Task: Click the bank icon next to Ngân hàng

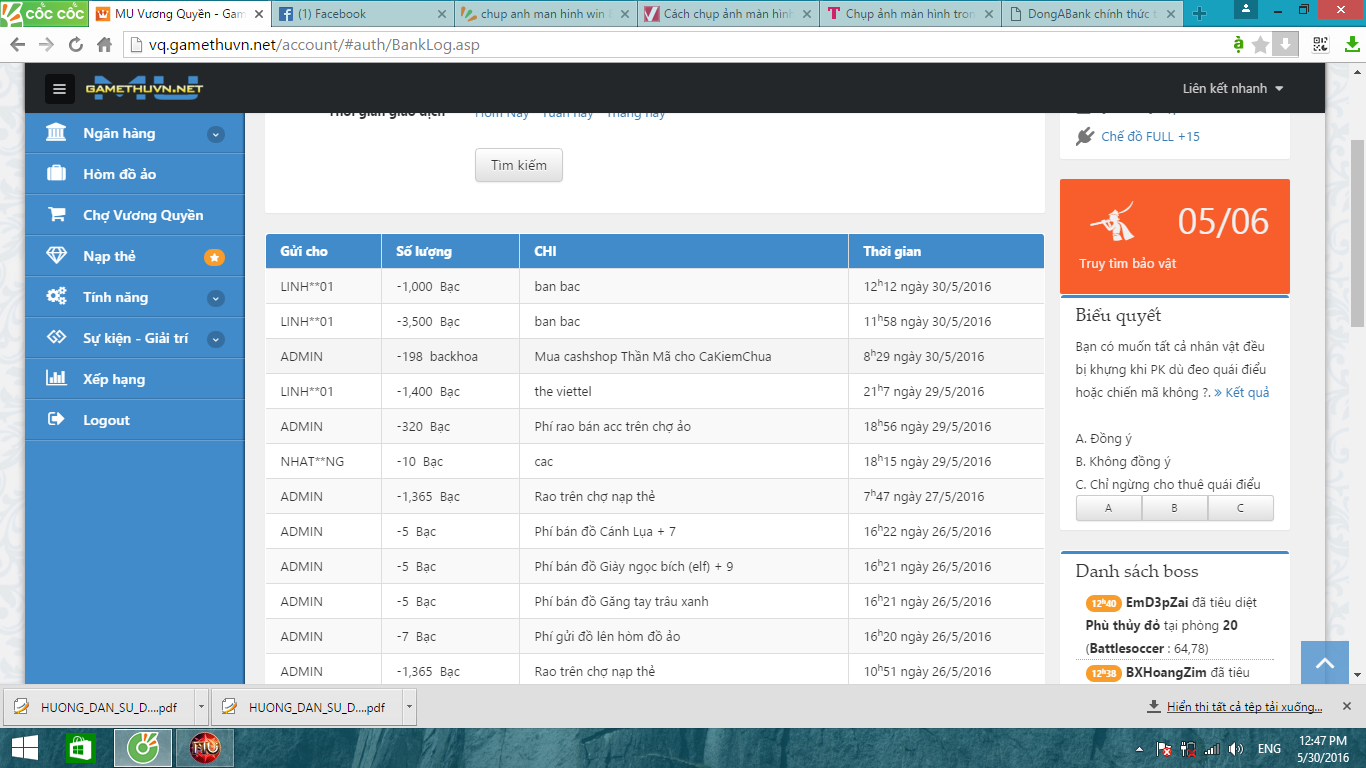Action: [x=57, y=133]
